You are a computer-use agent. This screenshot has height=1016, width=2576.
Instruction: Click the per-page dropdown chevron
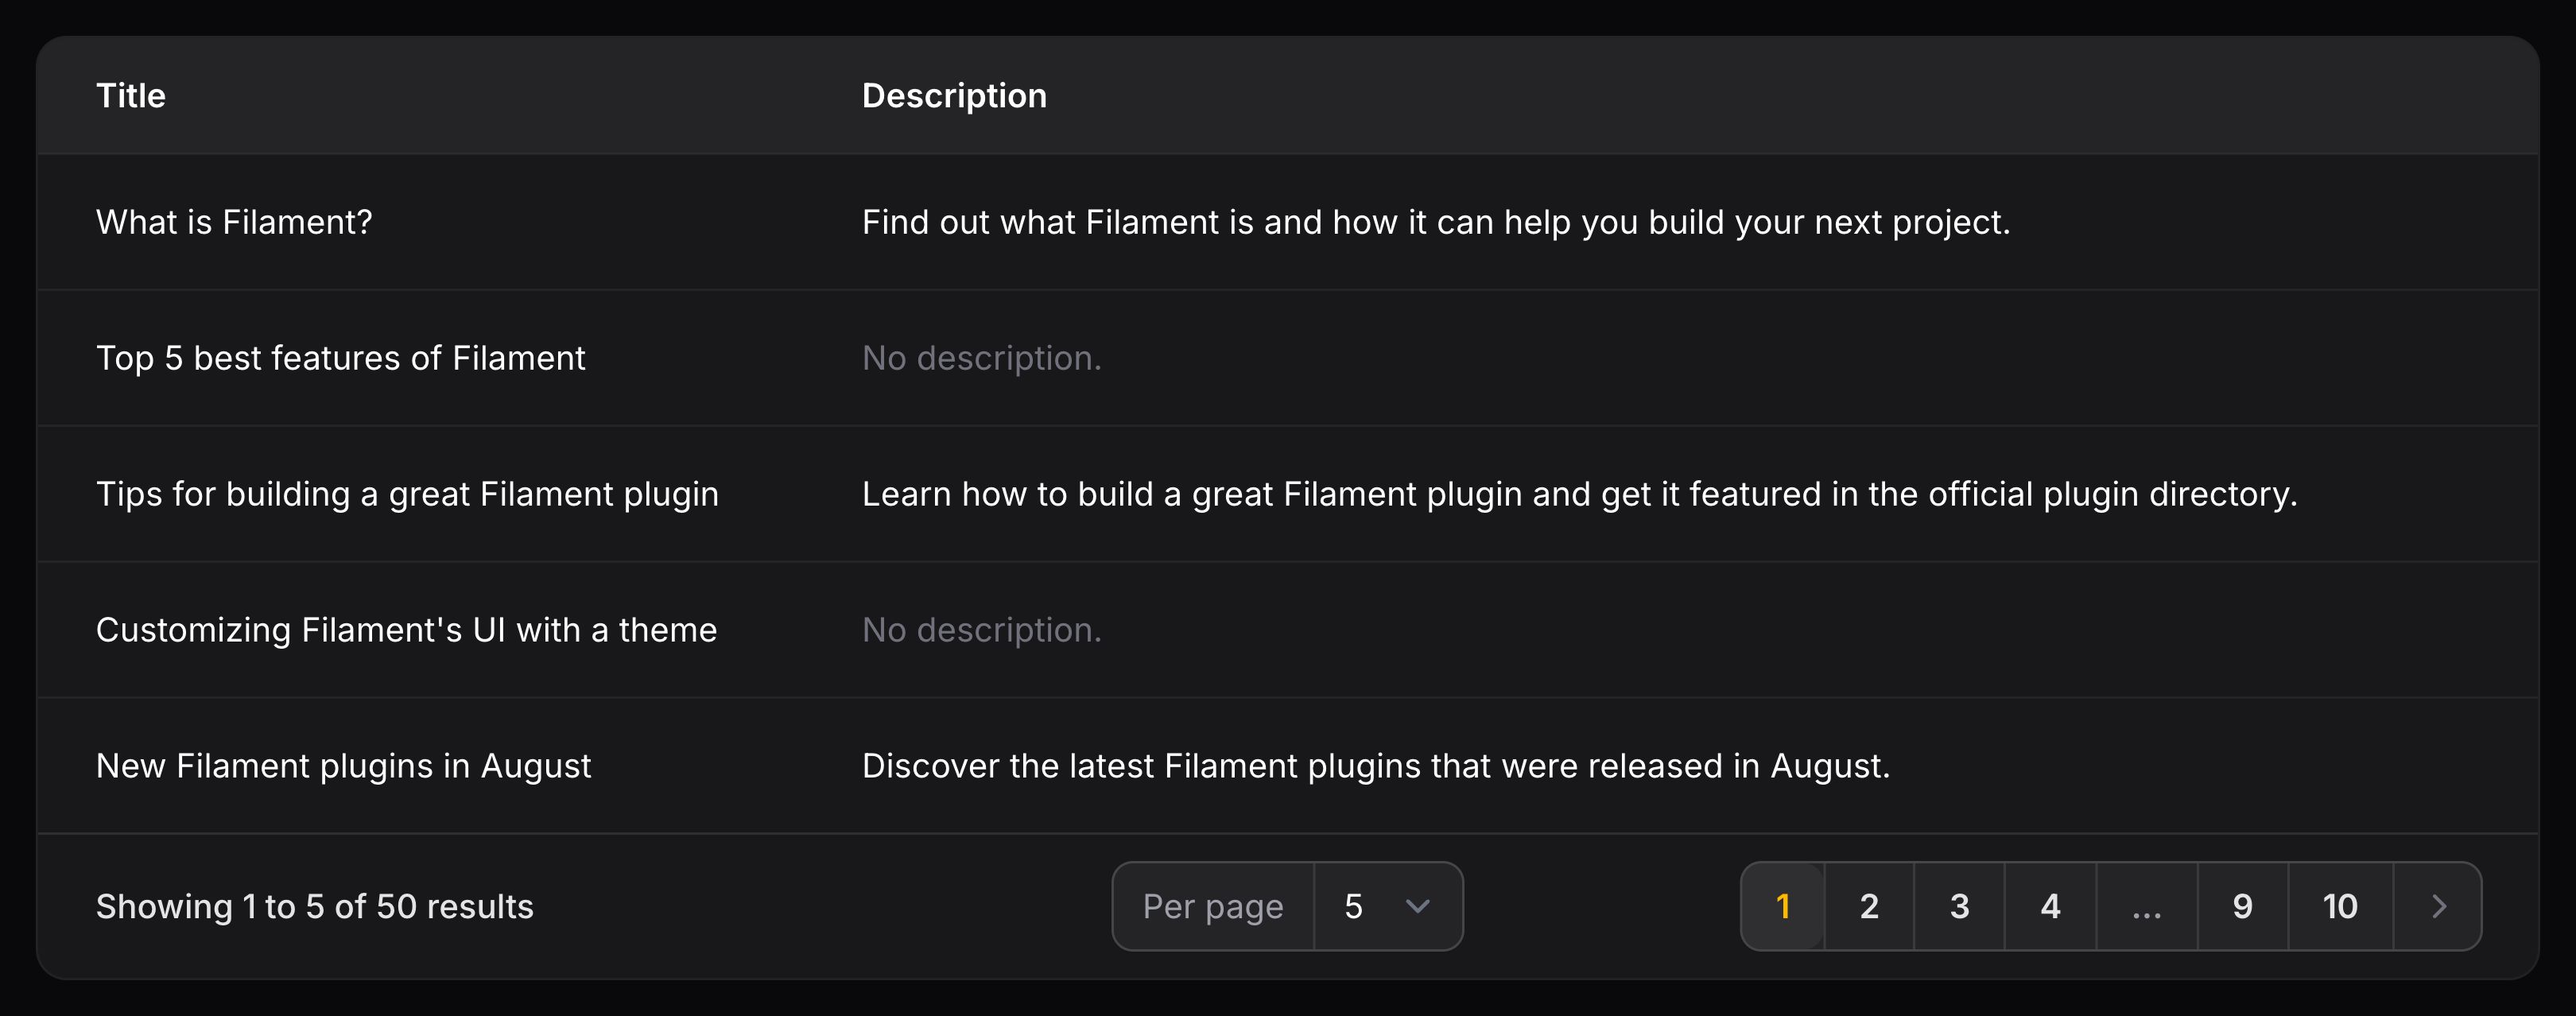[1417, 906]
